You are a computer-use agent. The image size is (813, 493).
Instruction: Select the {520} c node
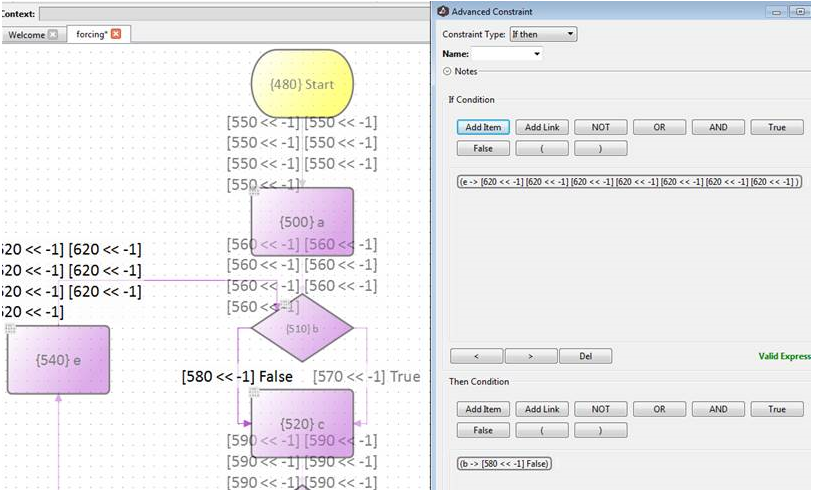click(302, 424)
